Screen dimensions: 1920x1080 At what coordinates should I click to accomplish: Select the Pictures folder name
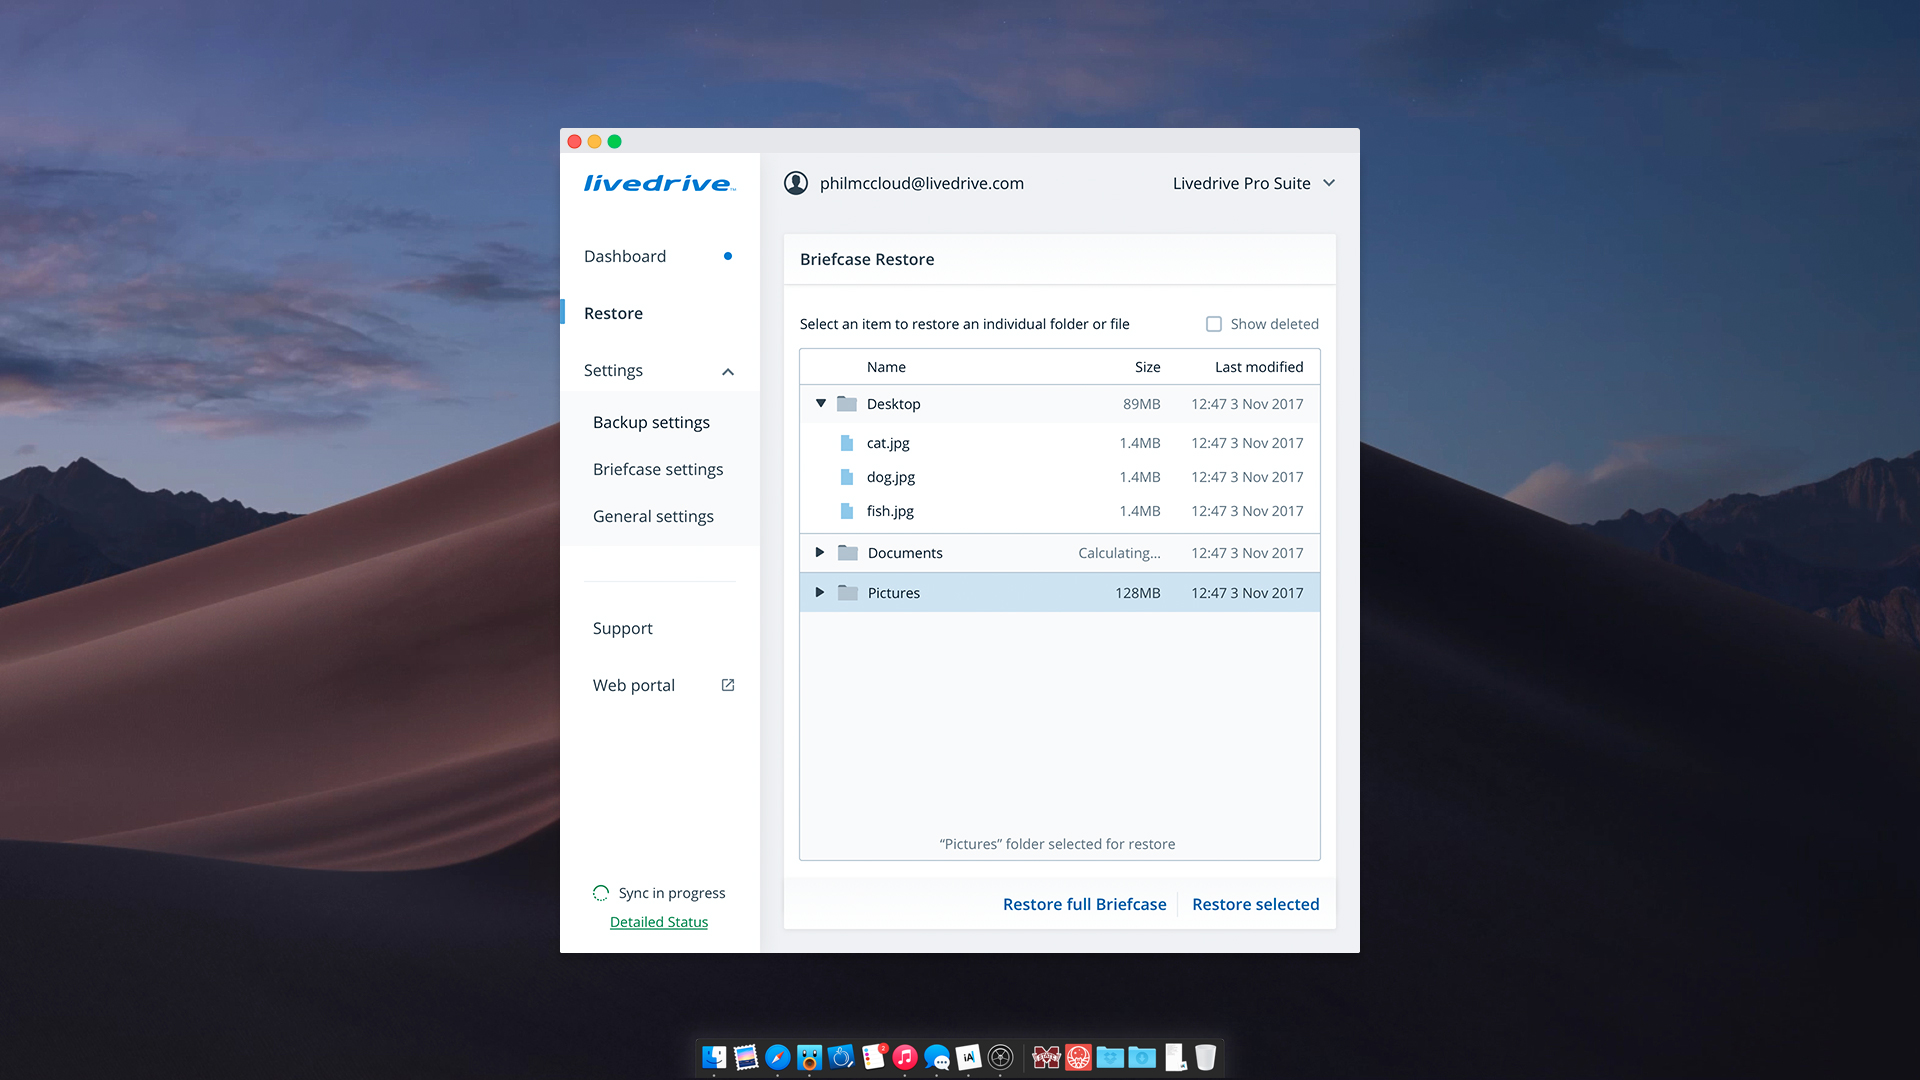tap(893, 593)
